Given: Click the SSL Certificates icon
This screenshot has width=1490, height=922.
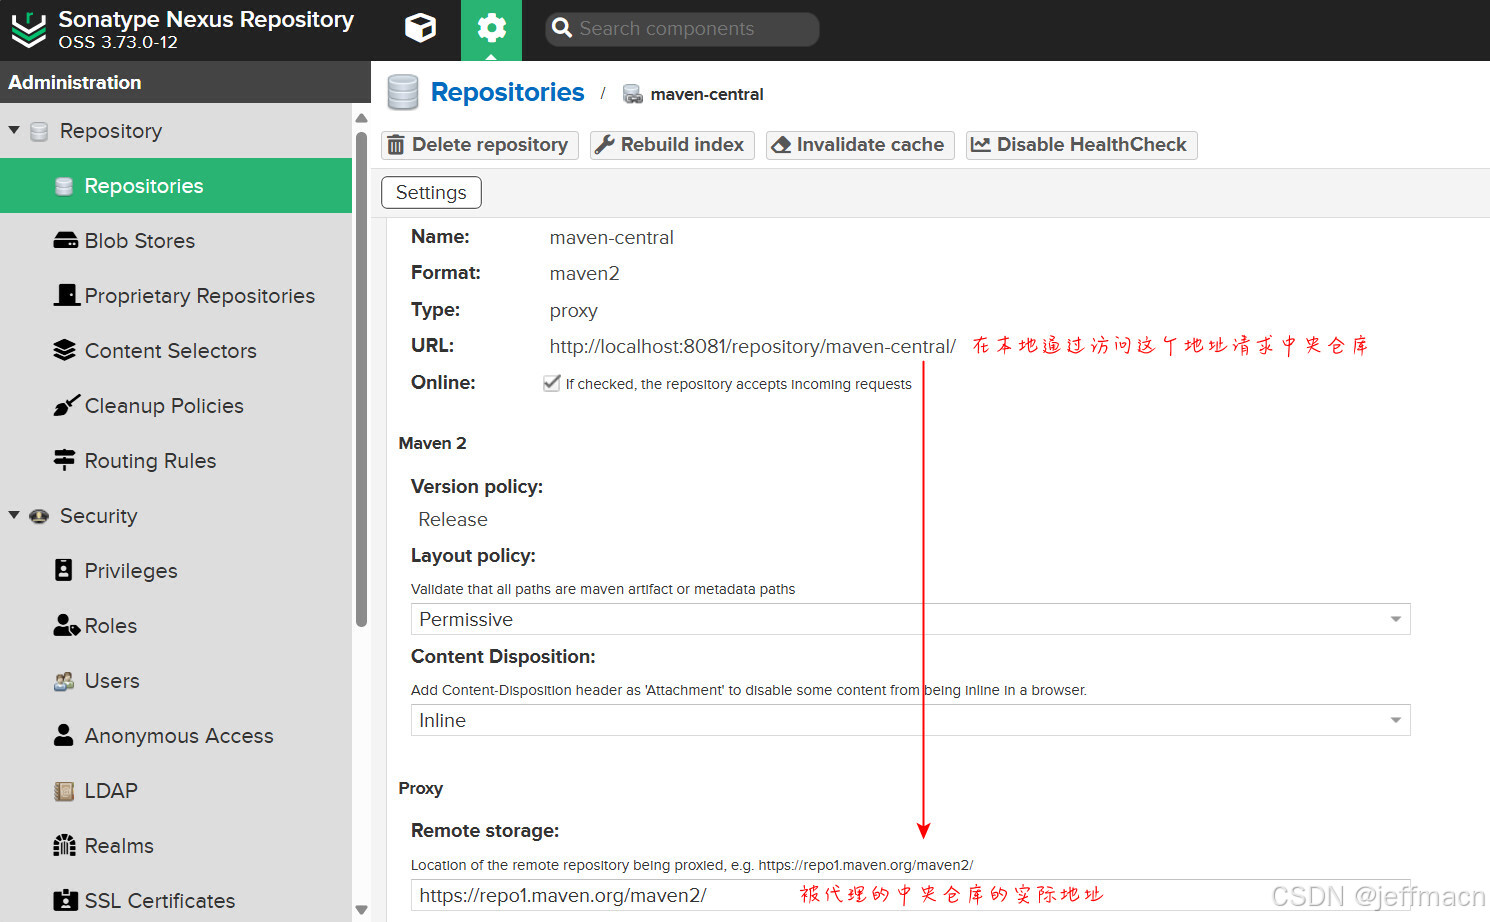Looking at the screenshot, I should pos(65,900).
